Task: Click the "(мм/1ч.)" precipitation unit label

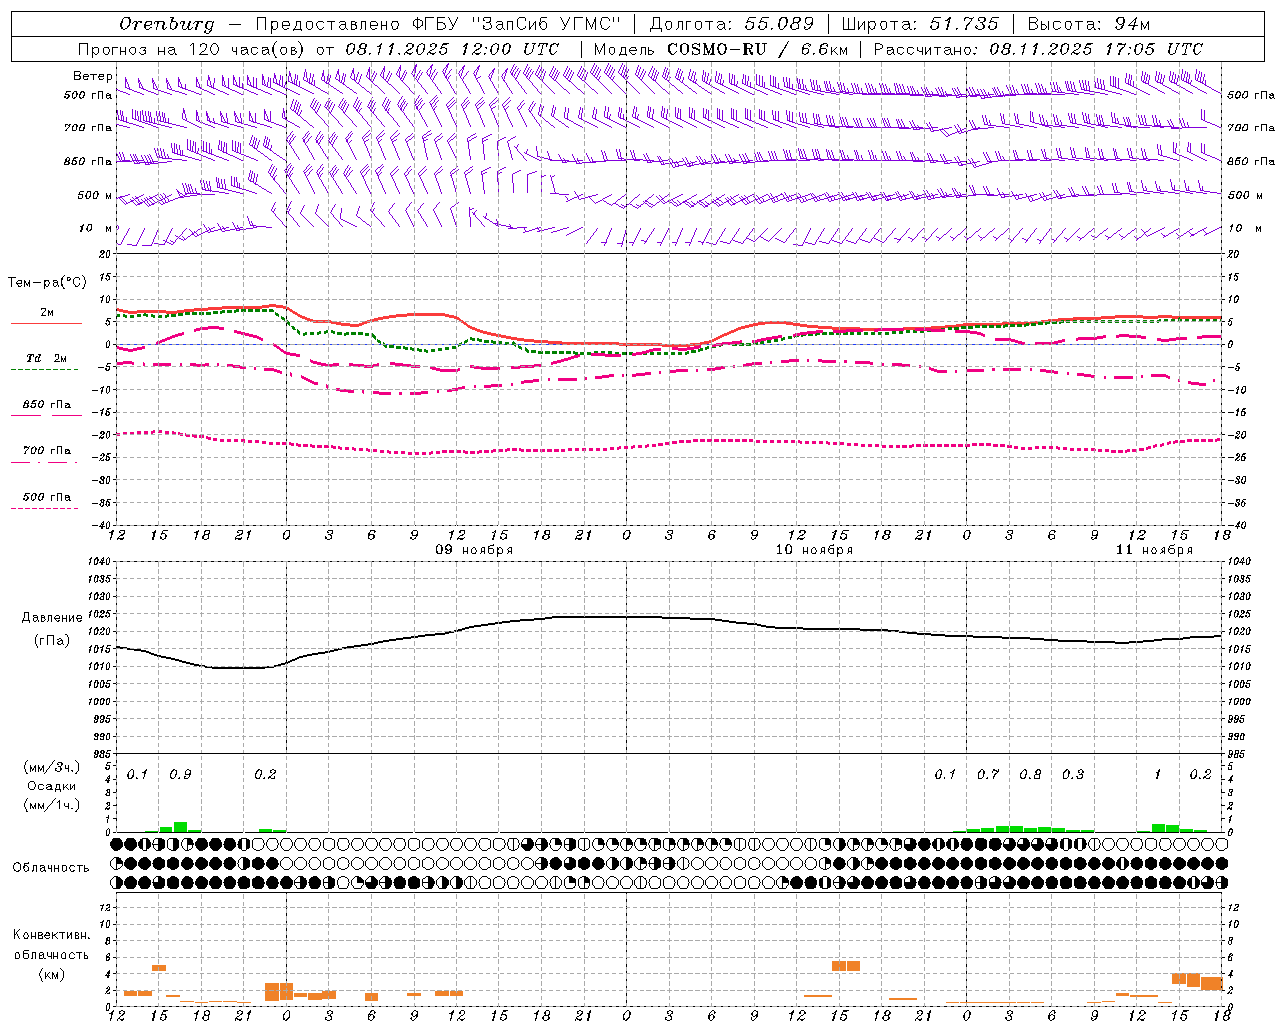Action: [53, 805]
